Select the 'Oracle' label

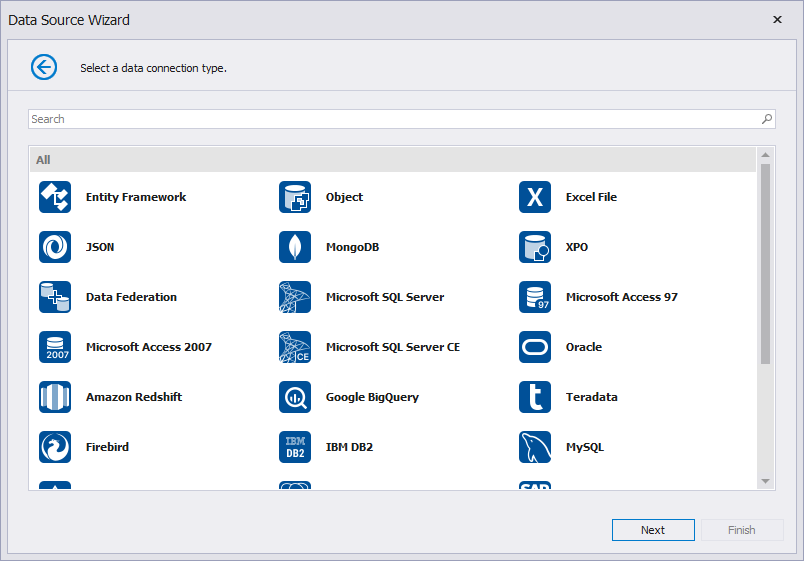pyautogui.click(x=584, y=347)
